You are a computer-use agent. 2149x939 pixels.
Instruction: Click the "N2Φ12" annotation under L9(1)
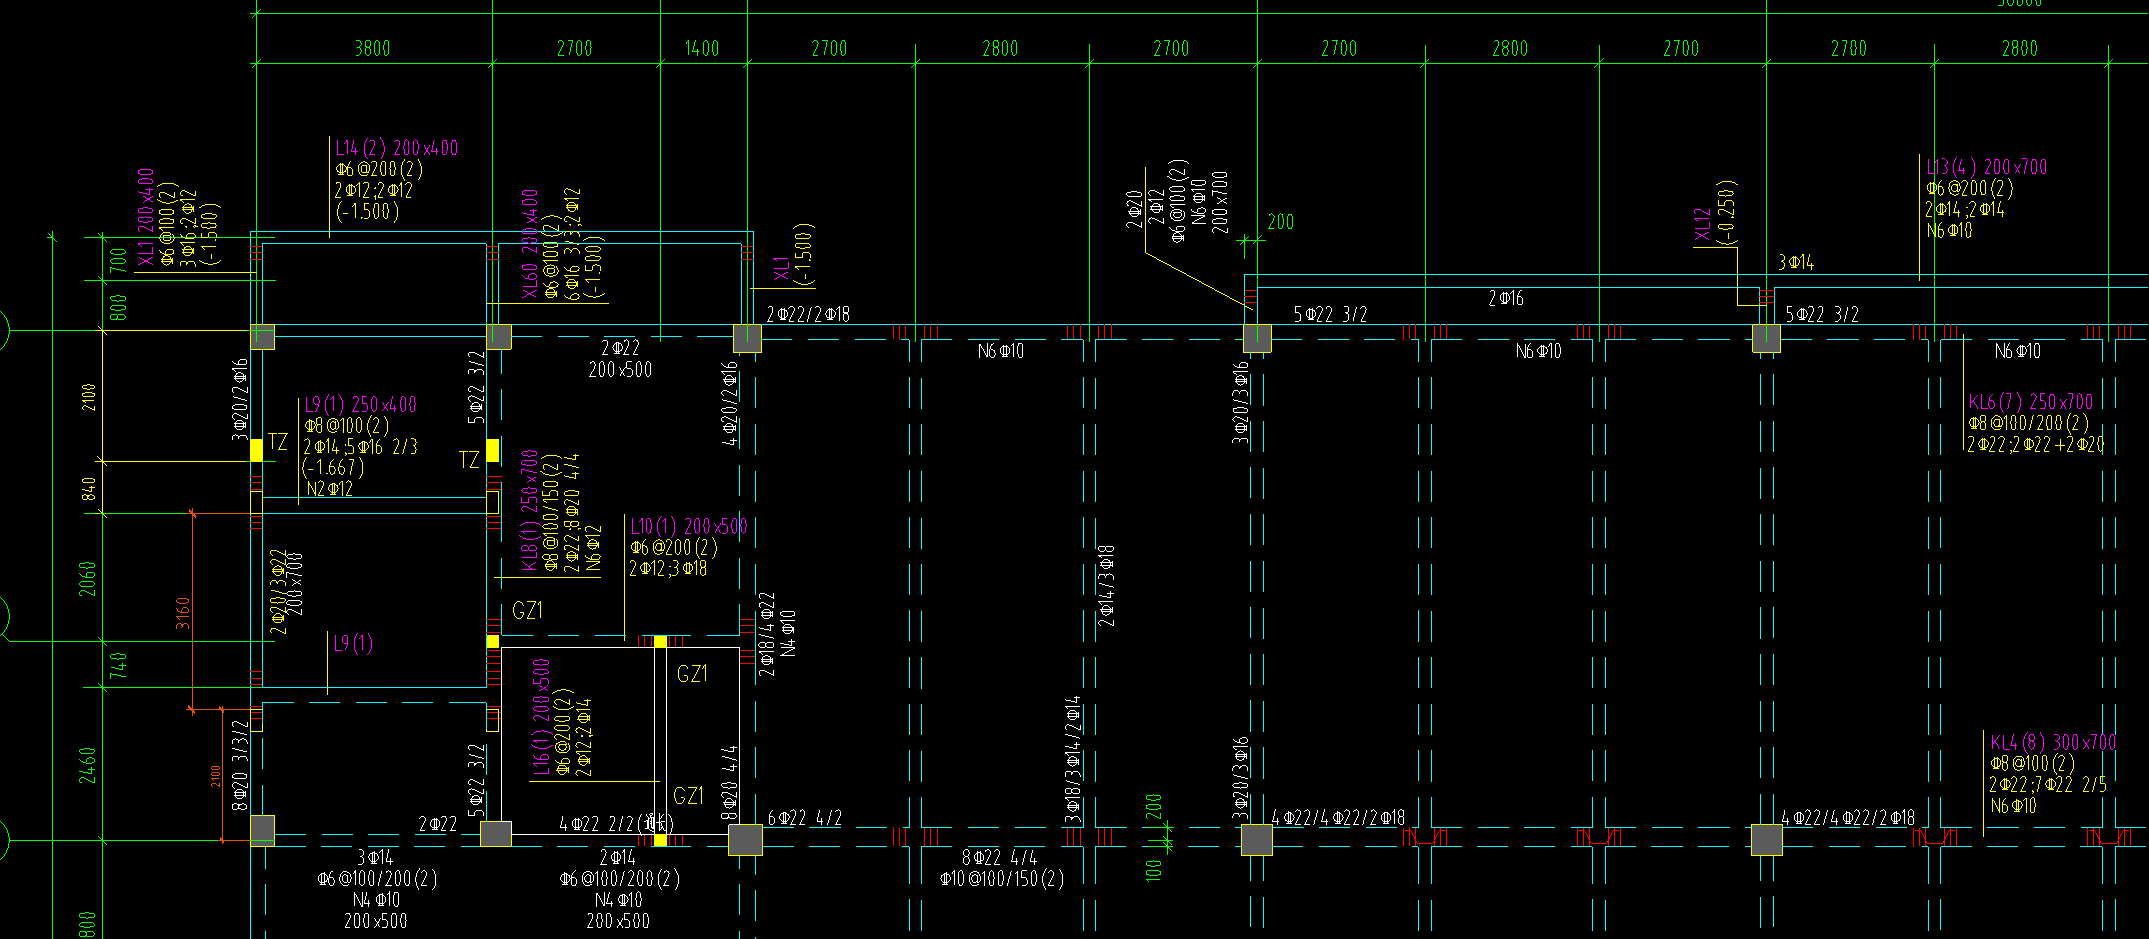[329, 489]
